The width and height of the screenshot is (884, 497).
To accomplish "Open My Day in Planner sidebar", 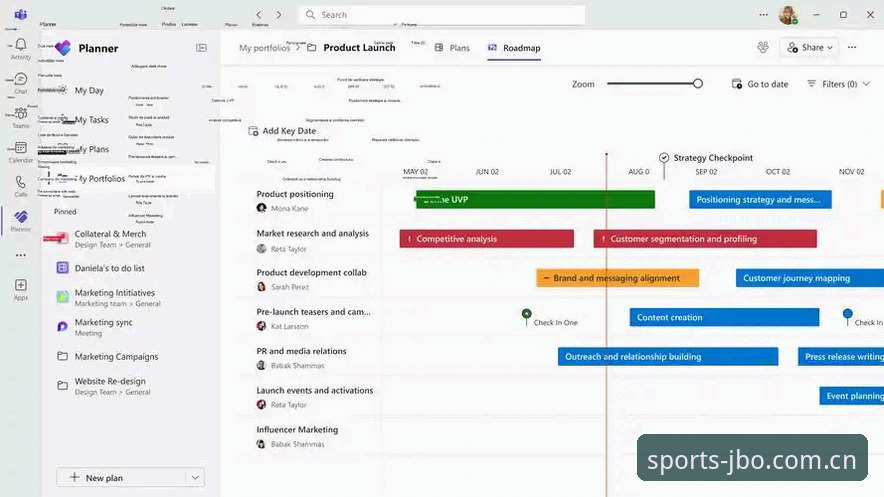I will tap(89, 90).
